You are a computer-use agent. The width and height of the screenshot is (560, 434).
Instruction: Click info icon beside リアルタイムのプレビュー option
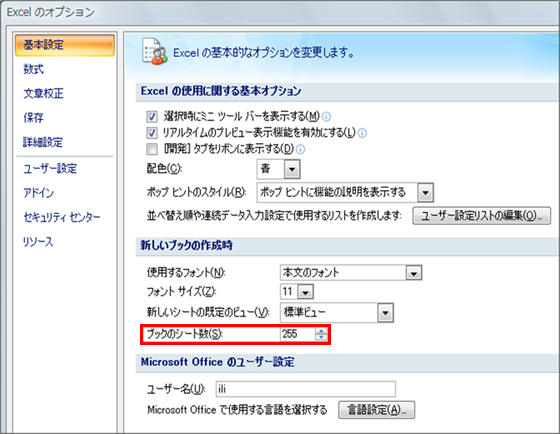pyautogui.click(x=362, y=133)
